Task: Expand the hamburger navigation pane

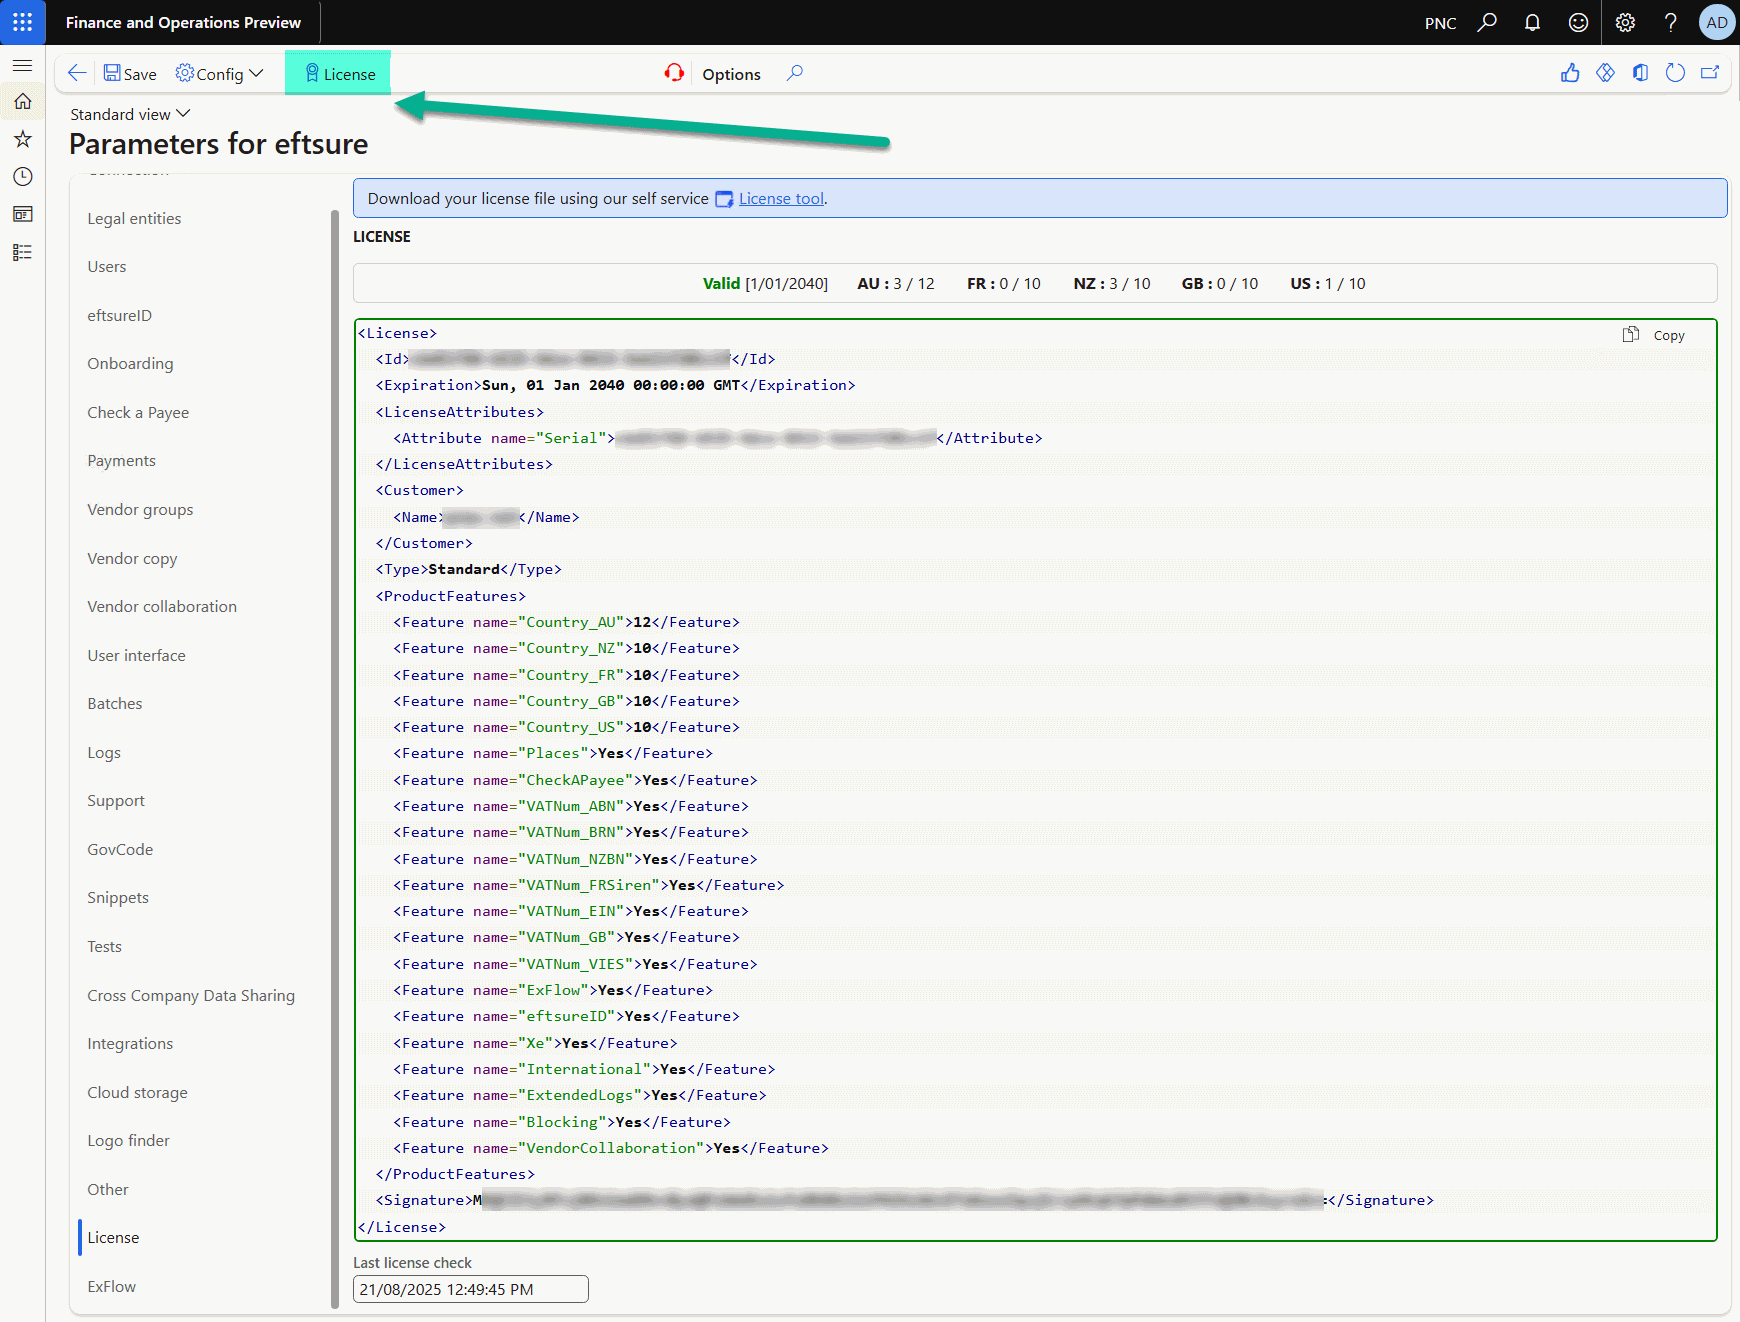Action: click(22, 65)
